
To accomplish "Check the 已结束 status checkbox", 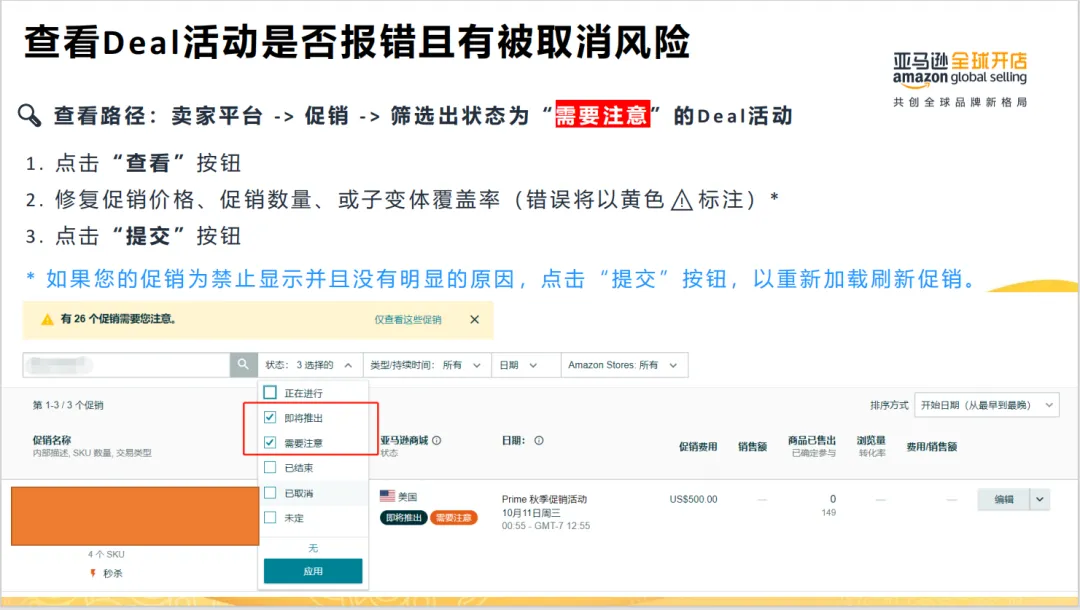I will (270, 467).
